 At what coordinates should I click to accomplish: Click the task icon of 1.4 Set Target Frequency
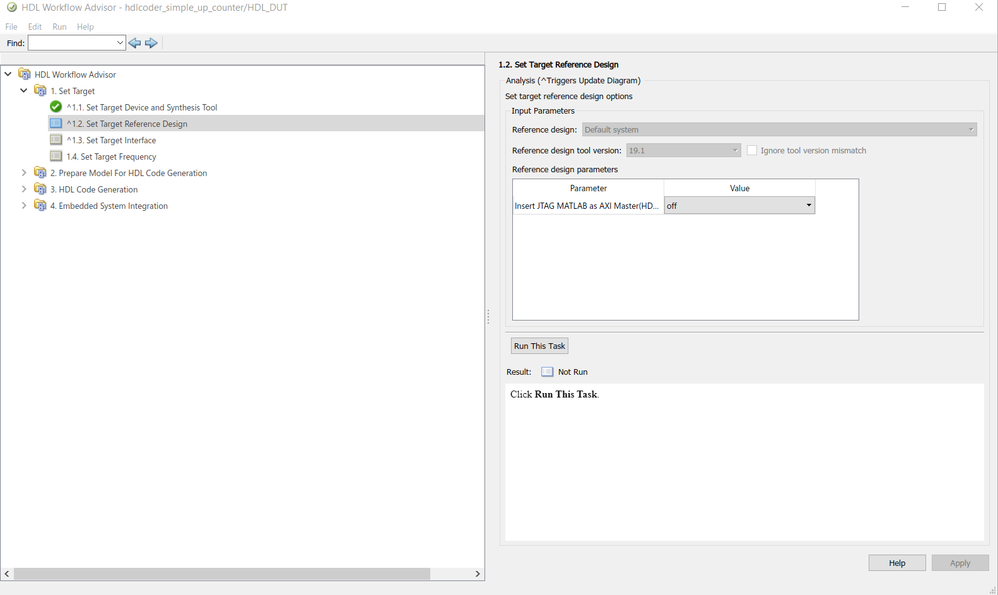(56, 156)
